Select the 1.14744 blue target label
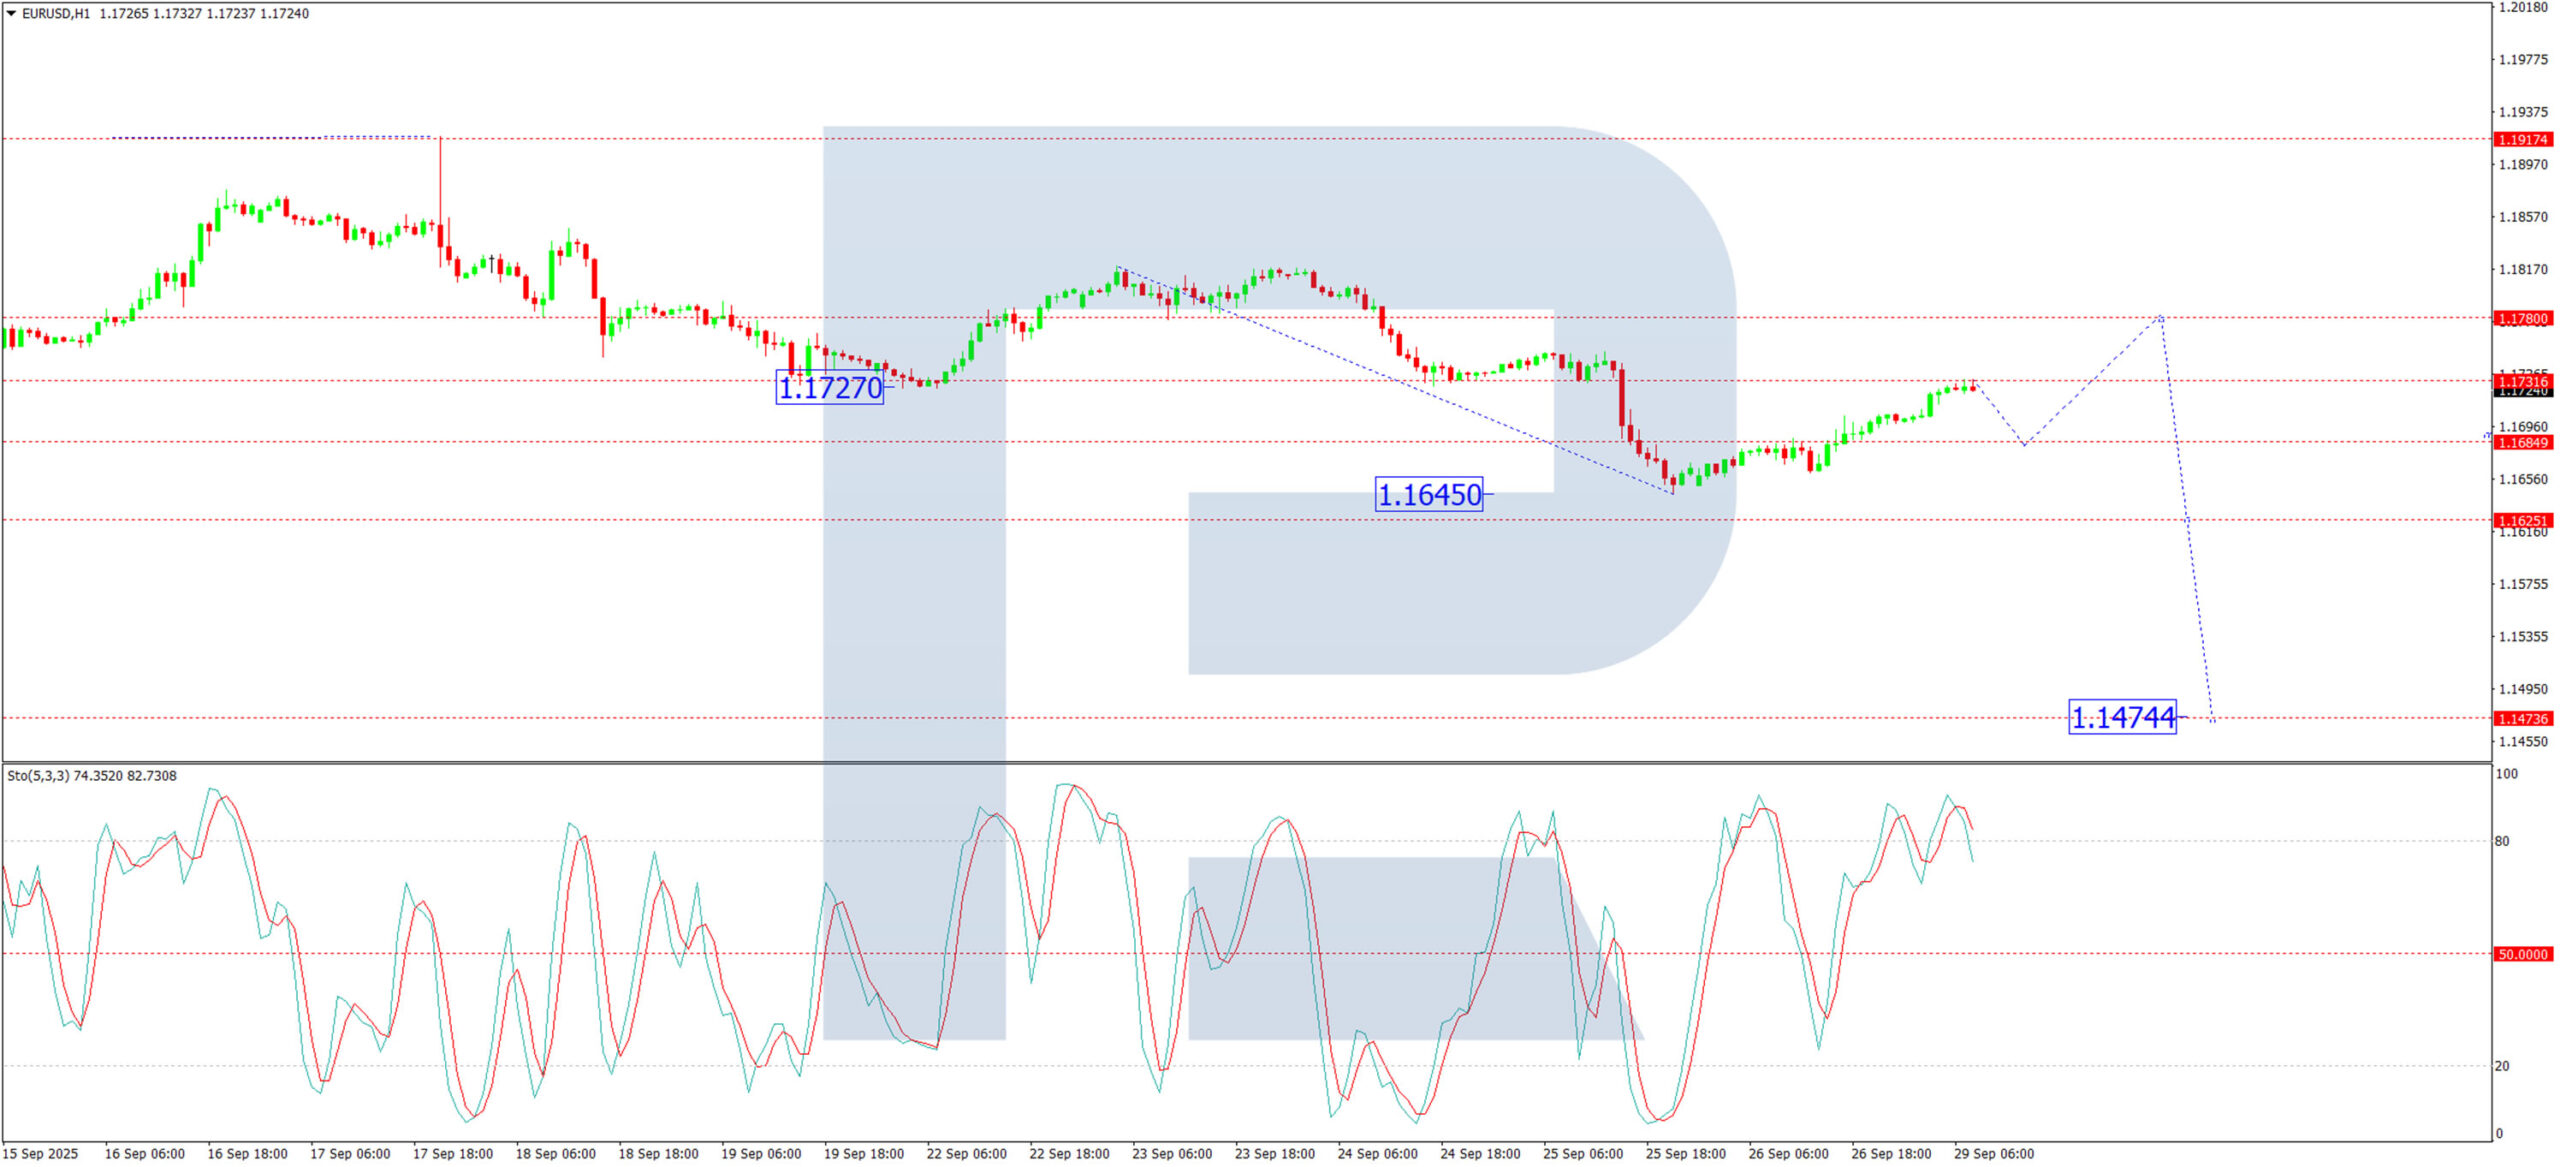The width and height of the screenshot is (2560, 1167). 2121,717
